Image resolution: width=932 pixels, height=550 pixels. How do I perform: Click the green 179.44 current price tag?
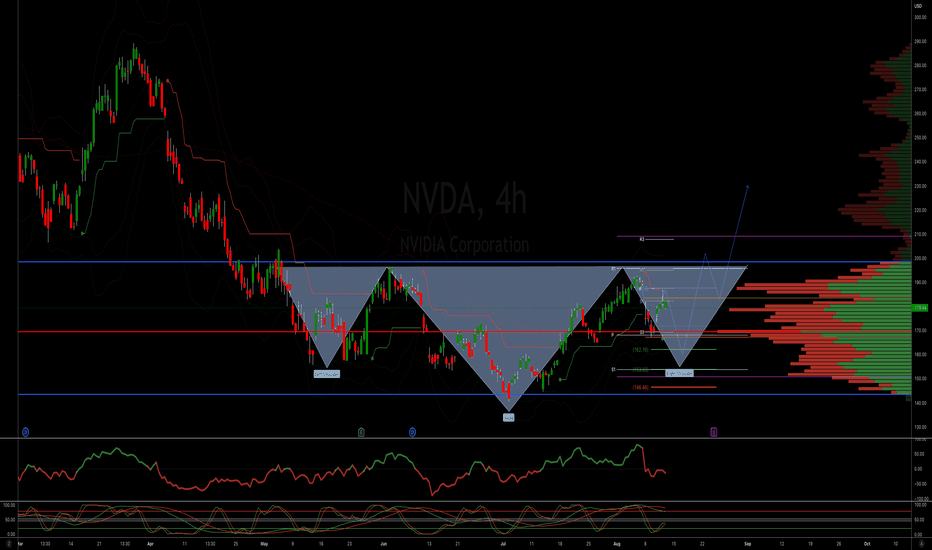tap(920, 307)
